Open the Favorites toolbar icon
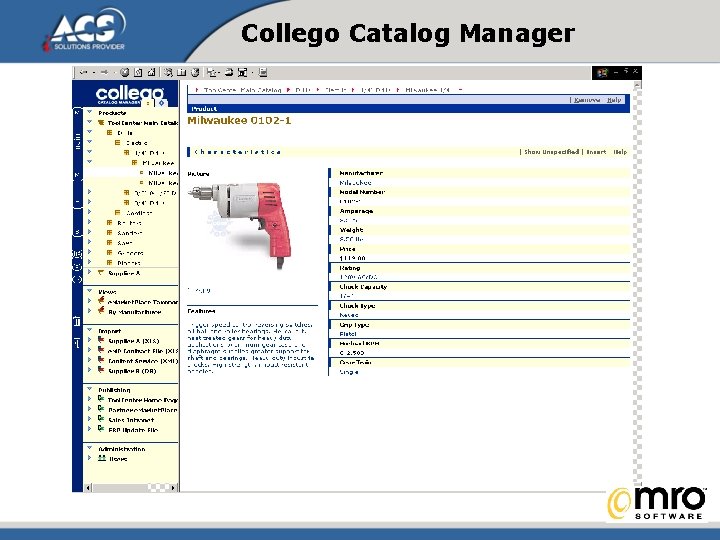This screenshot has width=720, height=540. [182, 72]
